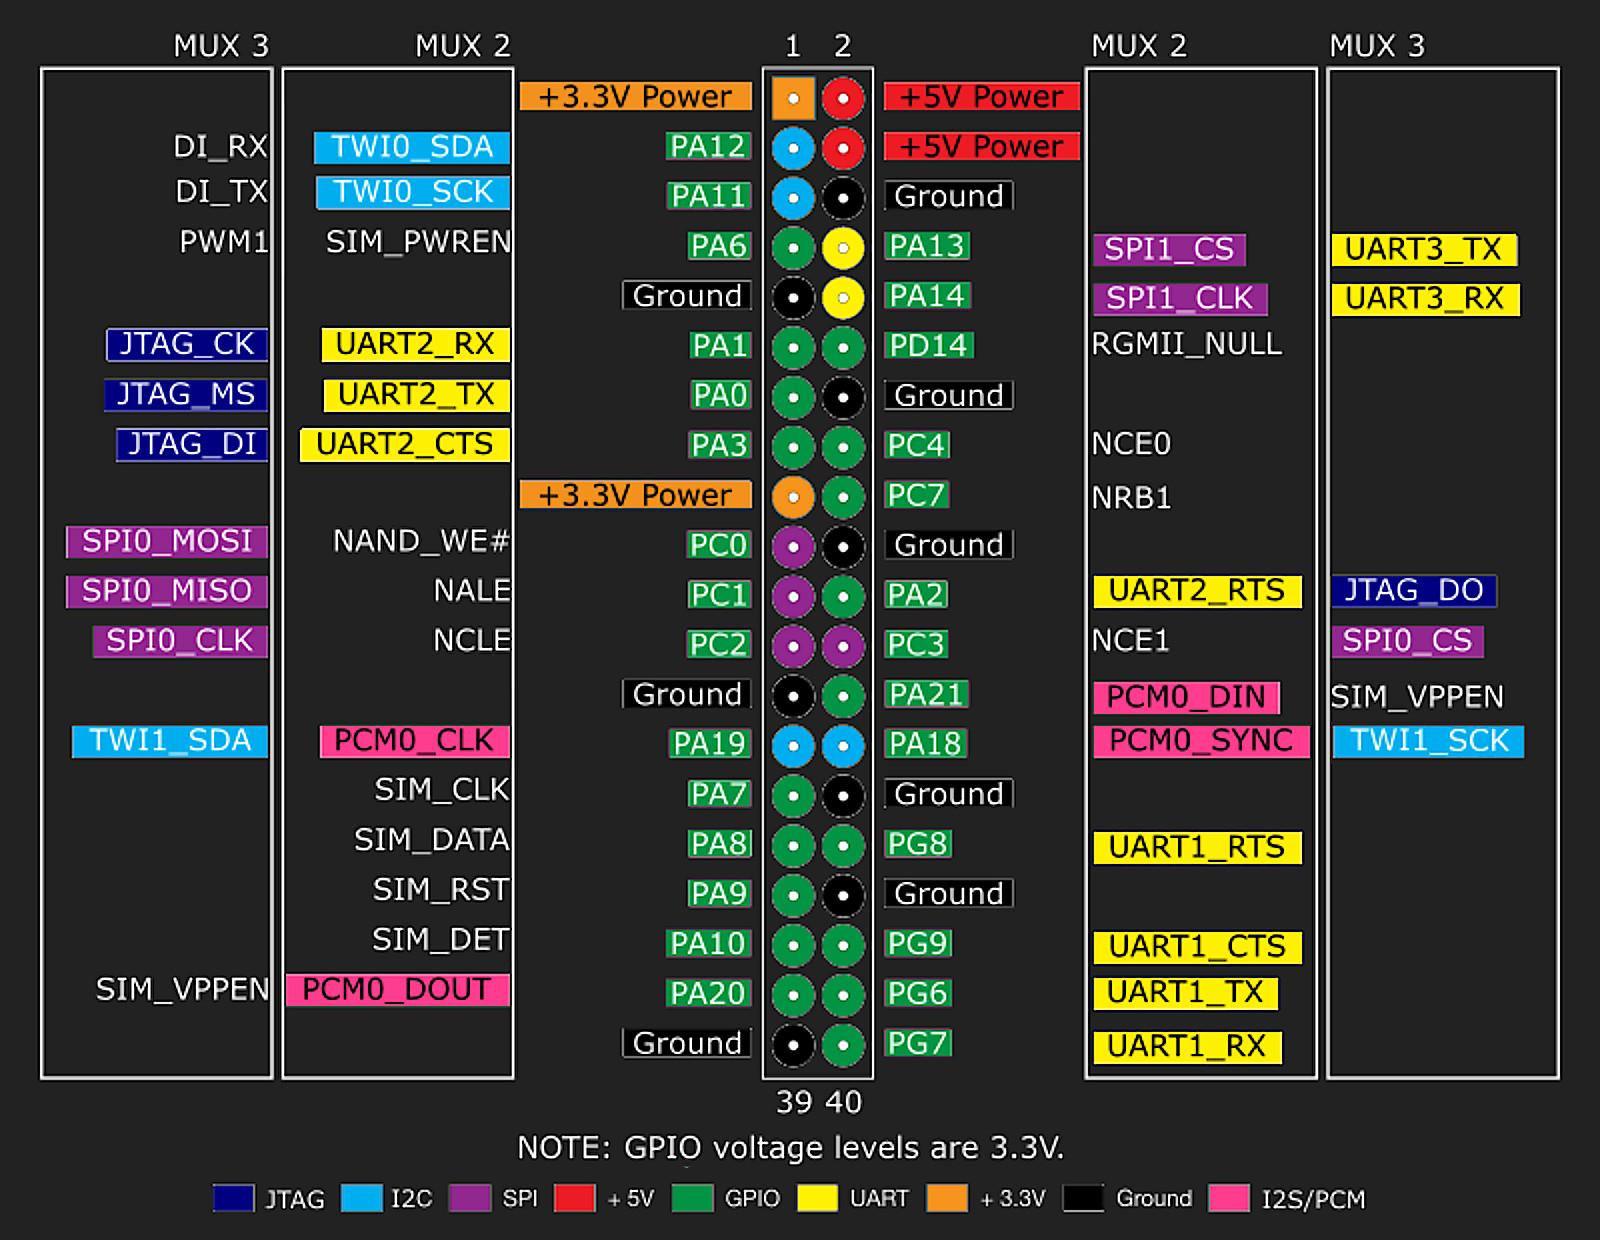1600x1240 pixels.
Task: Click the +5V red legend swatch
Action: [575, 1198]
